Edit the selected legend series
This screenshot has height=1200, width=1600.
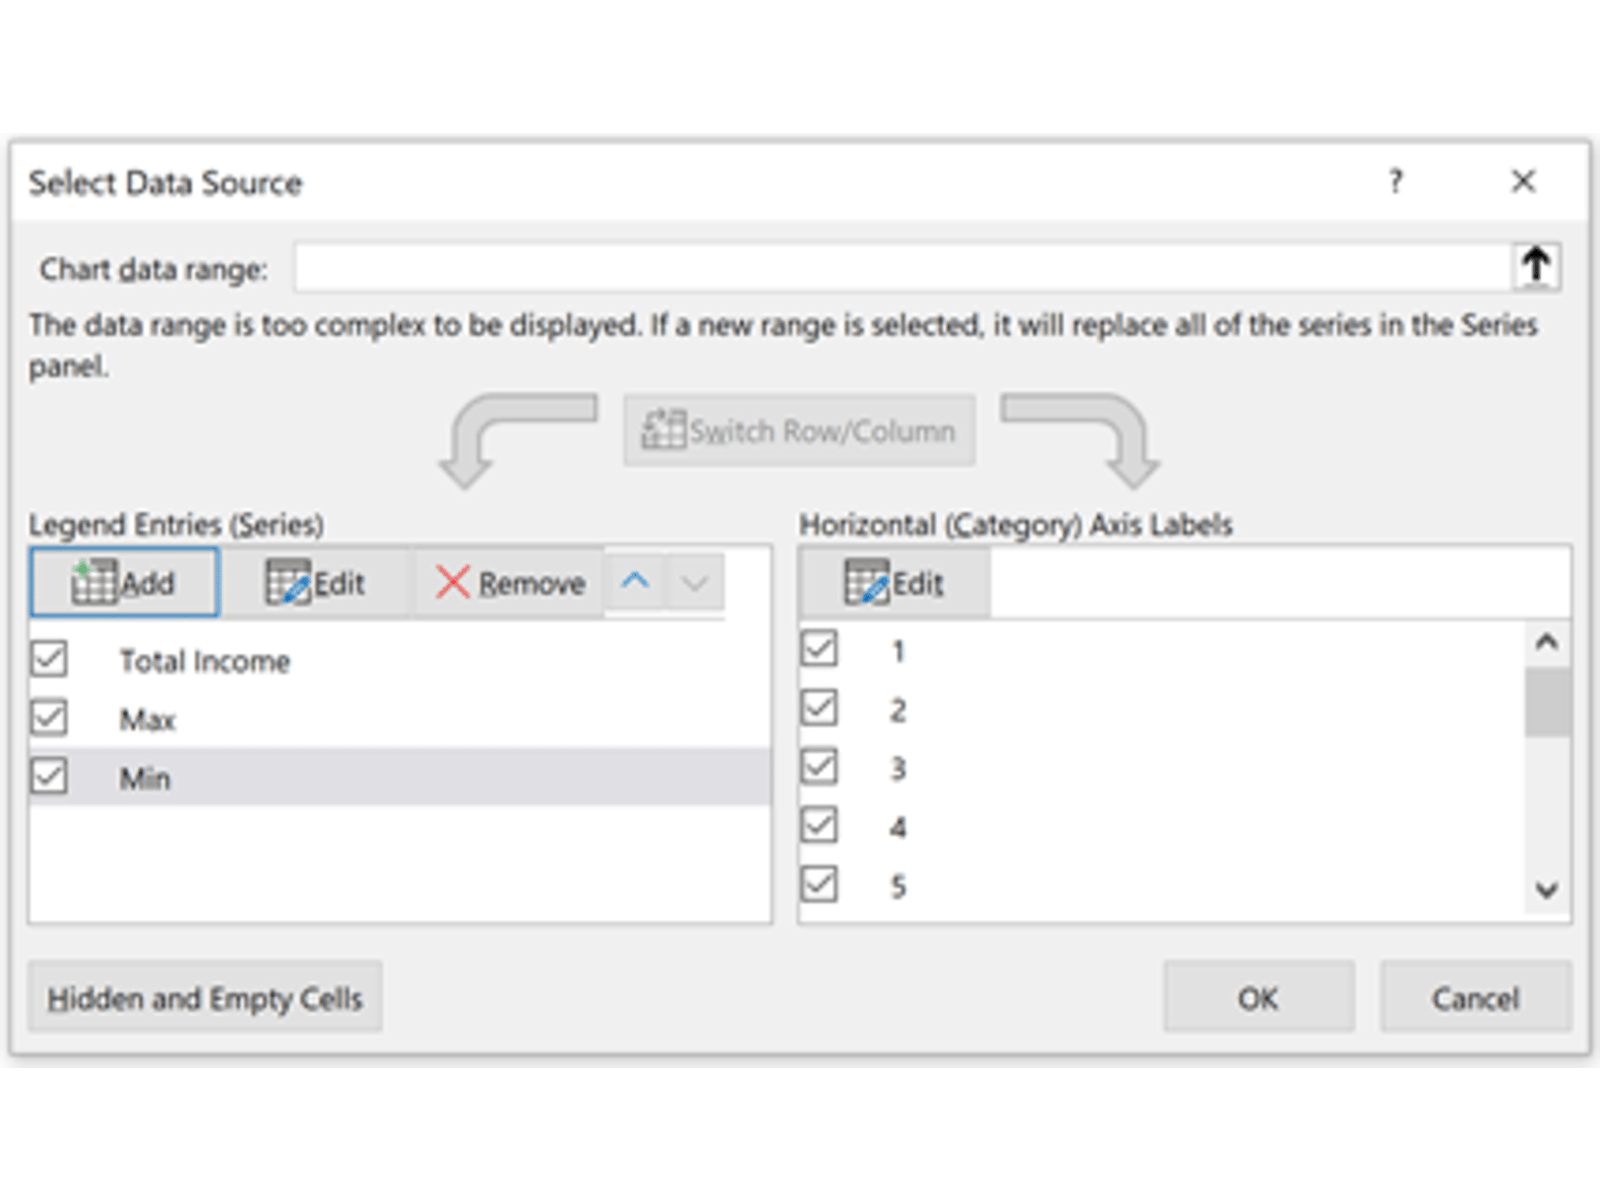click(316, 582)
